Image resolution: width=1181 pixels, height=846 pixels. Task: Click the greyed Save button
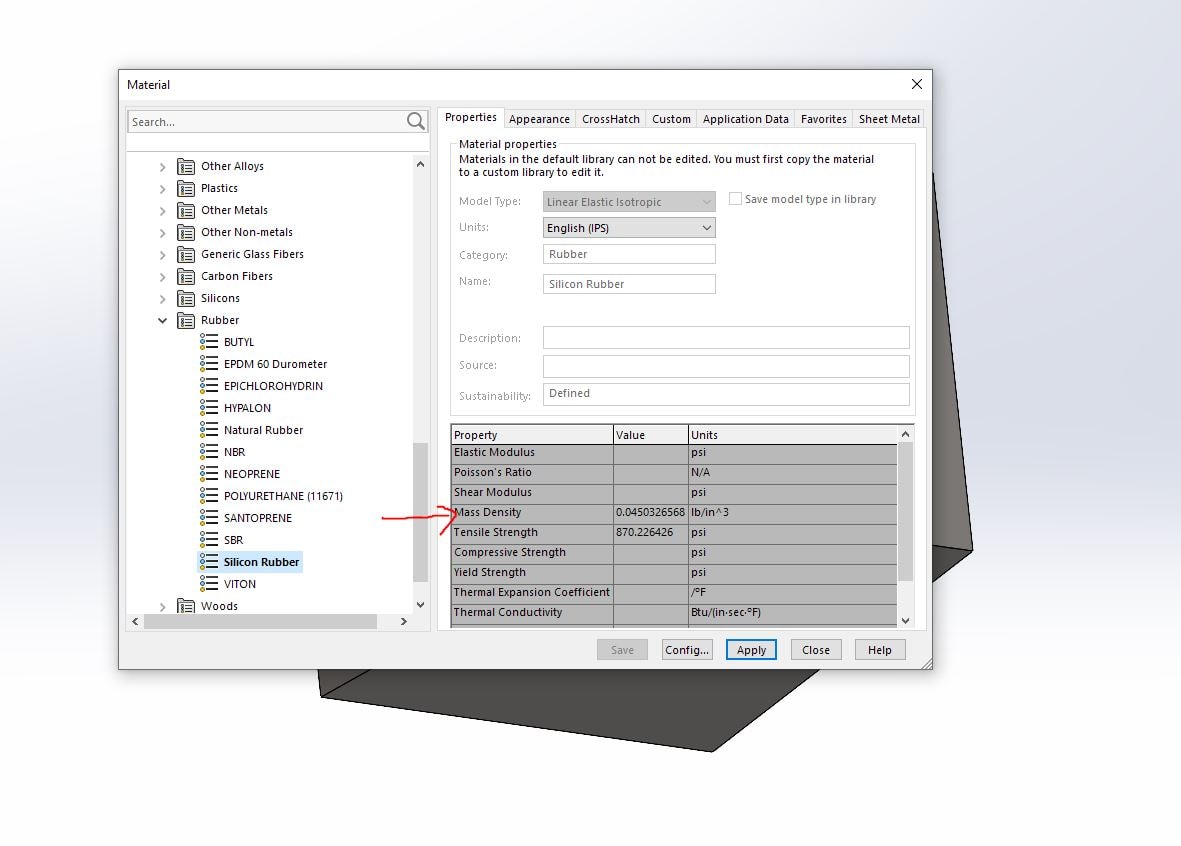coord(622,649)
